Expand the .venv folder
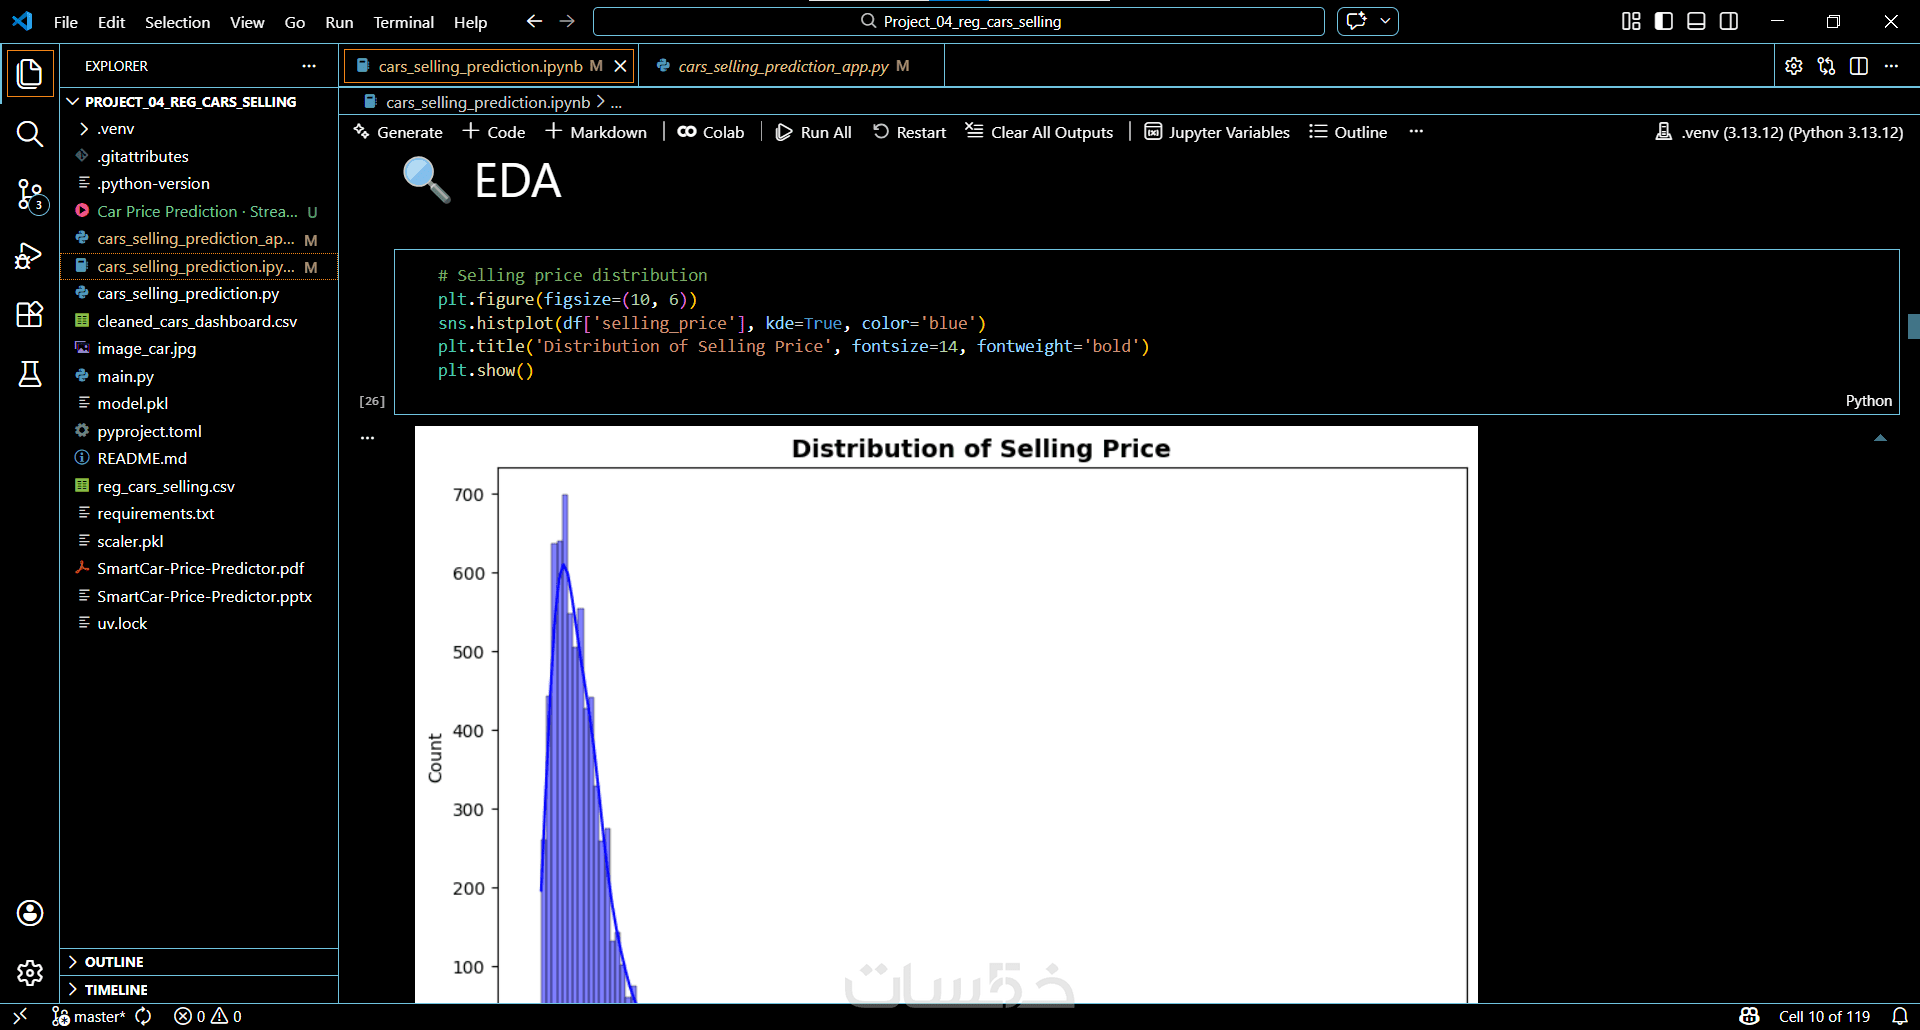This screenshot has height=1030, width=1920. coord(116,129)
